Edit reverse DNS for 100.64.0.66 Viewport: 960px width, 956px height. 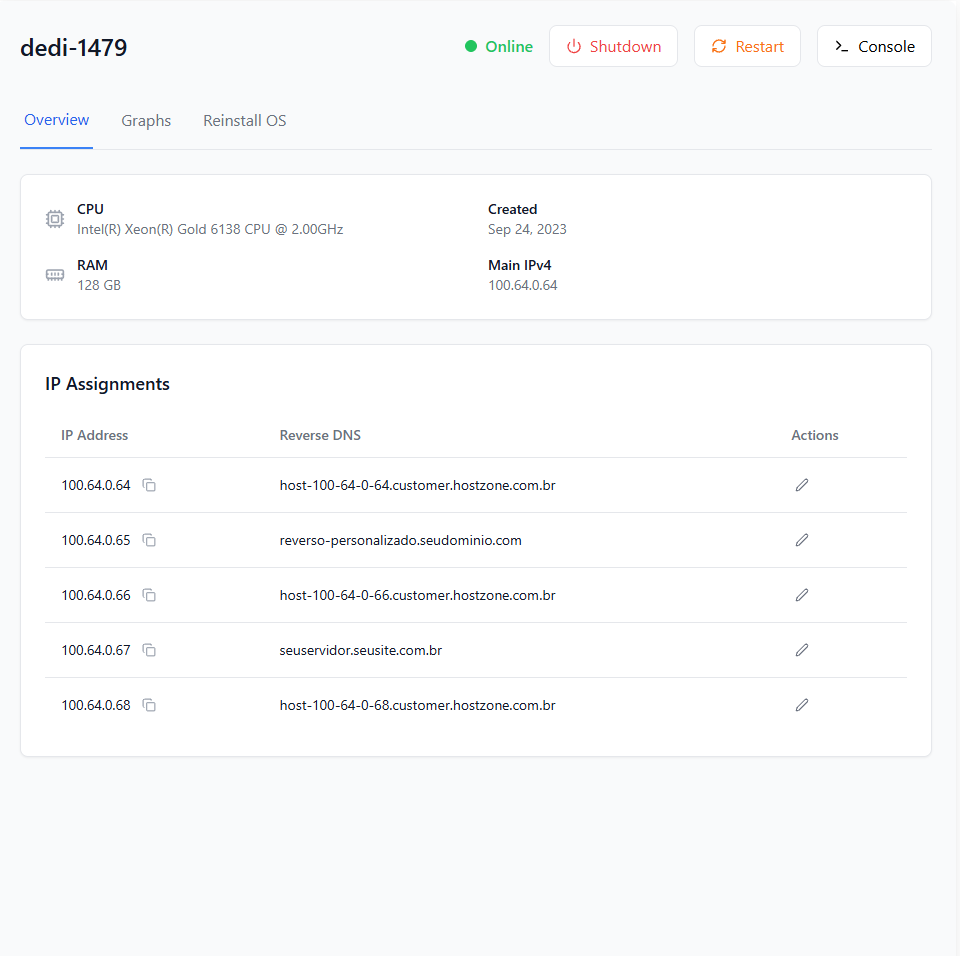coord(801,595)
